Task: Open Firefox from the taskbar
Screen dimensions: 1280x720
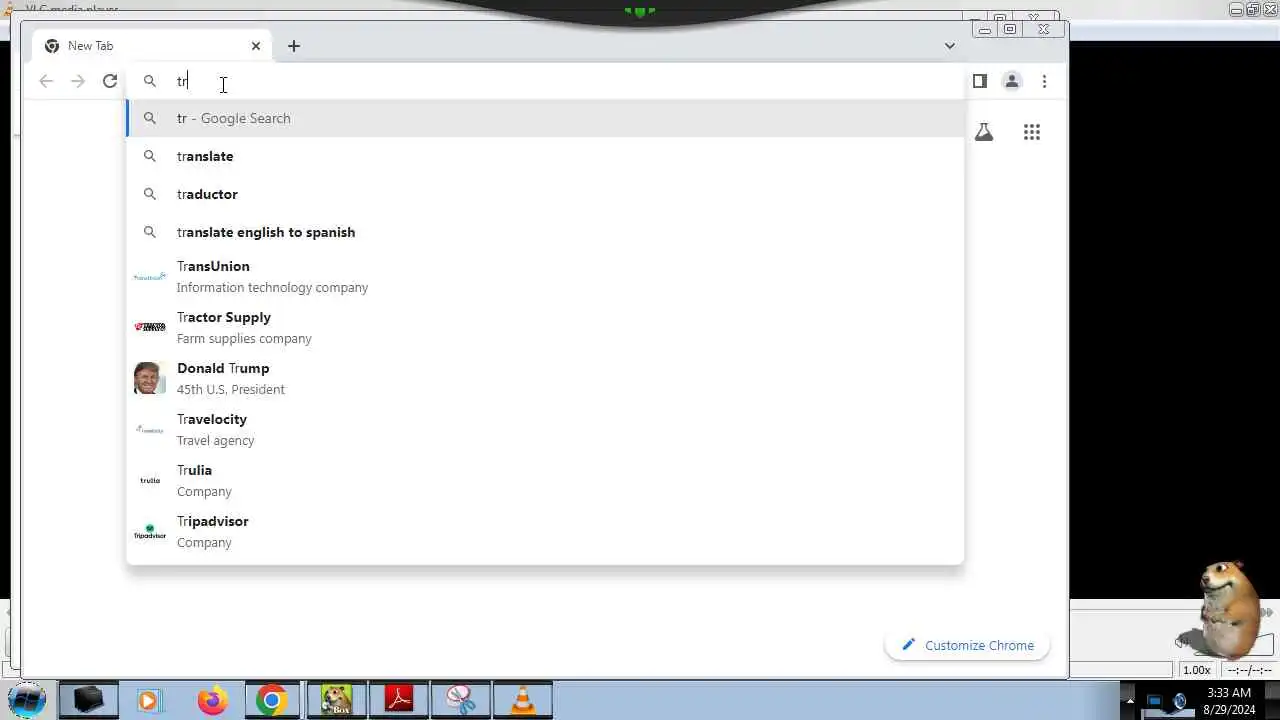Action: tap(212, 700)
